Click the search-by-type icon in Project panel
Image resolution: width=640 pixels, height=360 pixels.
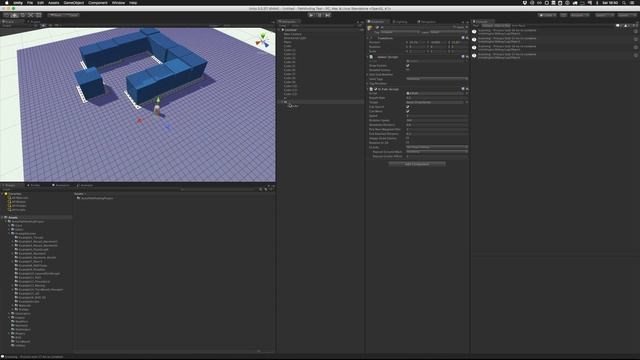click(261, 189)
